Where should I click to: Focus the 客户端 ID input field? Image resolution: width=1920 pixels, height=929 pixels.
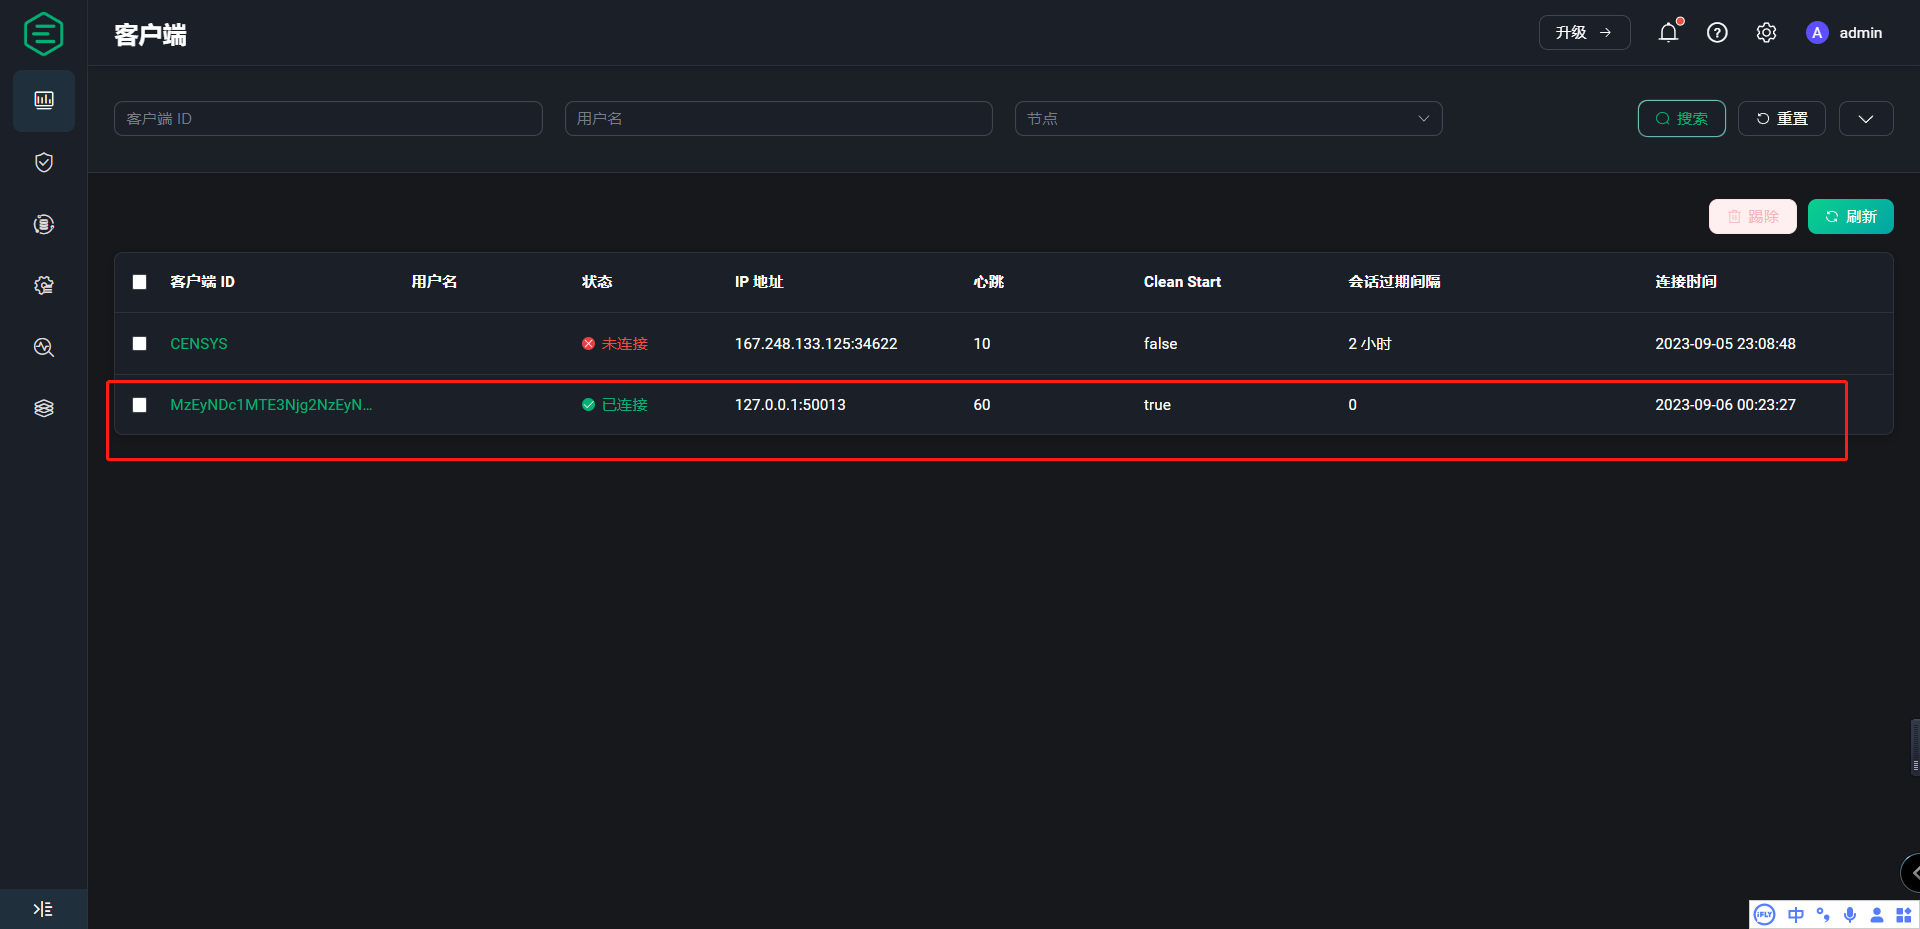328,118
